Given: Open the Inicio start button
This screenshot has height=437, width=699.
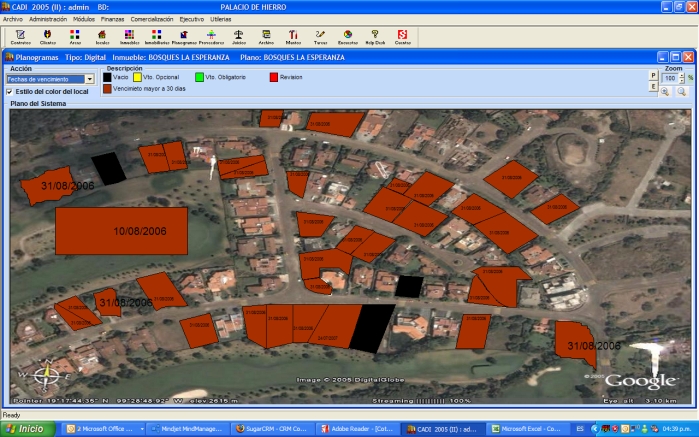Looking at the screenshot, I should pyautogui.click(x=27, y=428).
